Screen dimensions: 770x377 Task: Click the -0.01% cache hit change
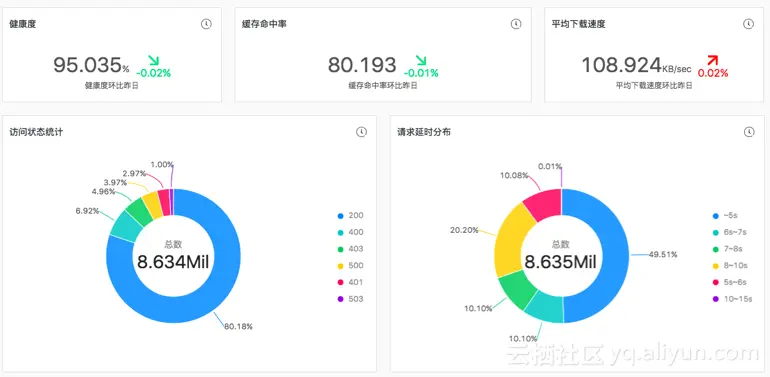421,74
